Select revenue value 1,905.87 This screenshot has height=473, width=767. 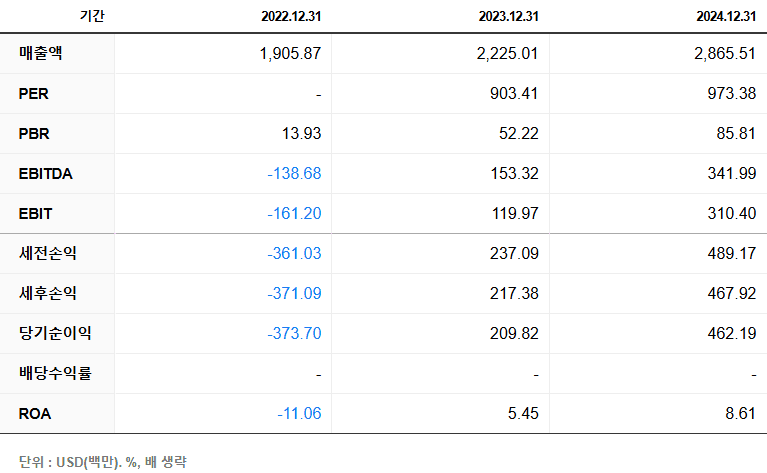(x=290, y=53)
